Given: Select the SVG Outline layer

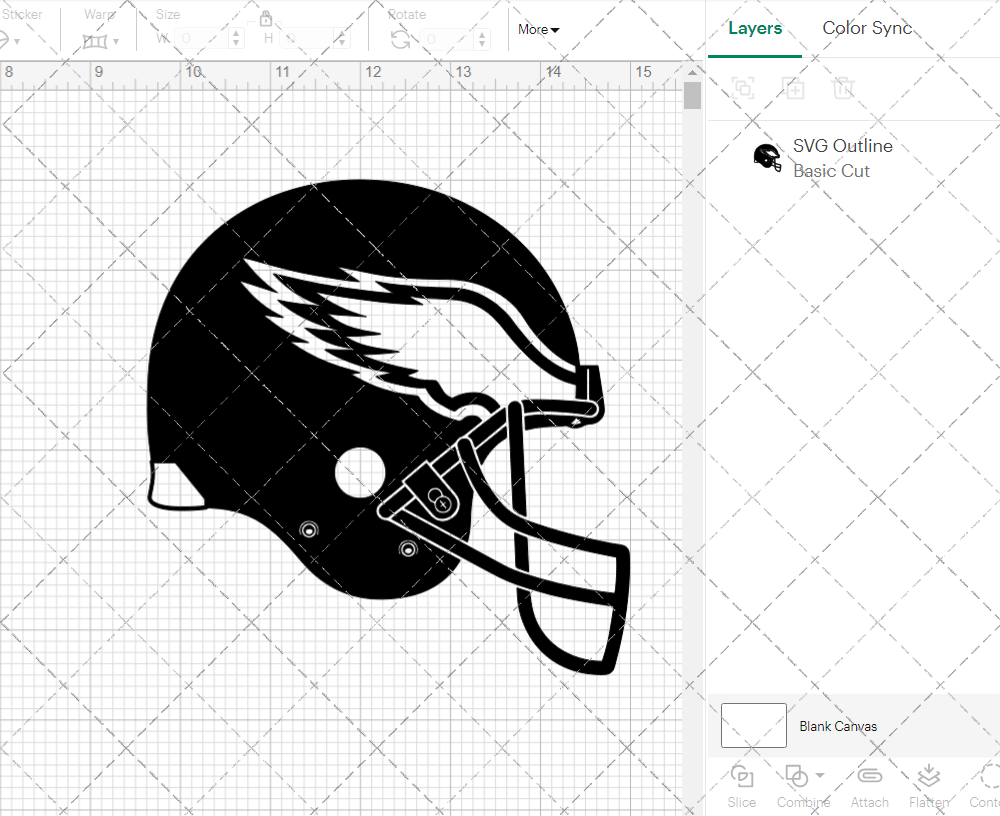Looking at the screenshot, I should coord(842,158).
